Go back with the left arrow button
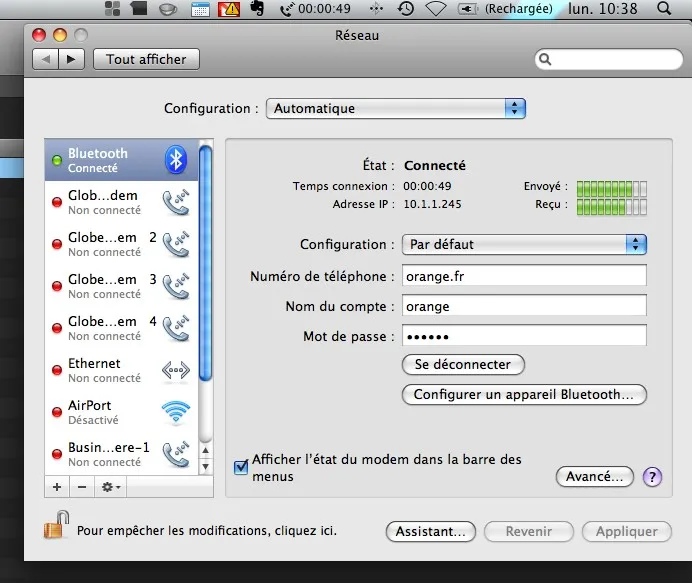 [45, 59]
